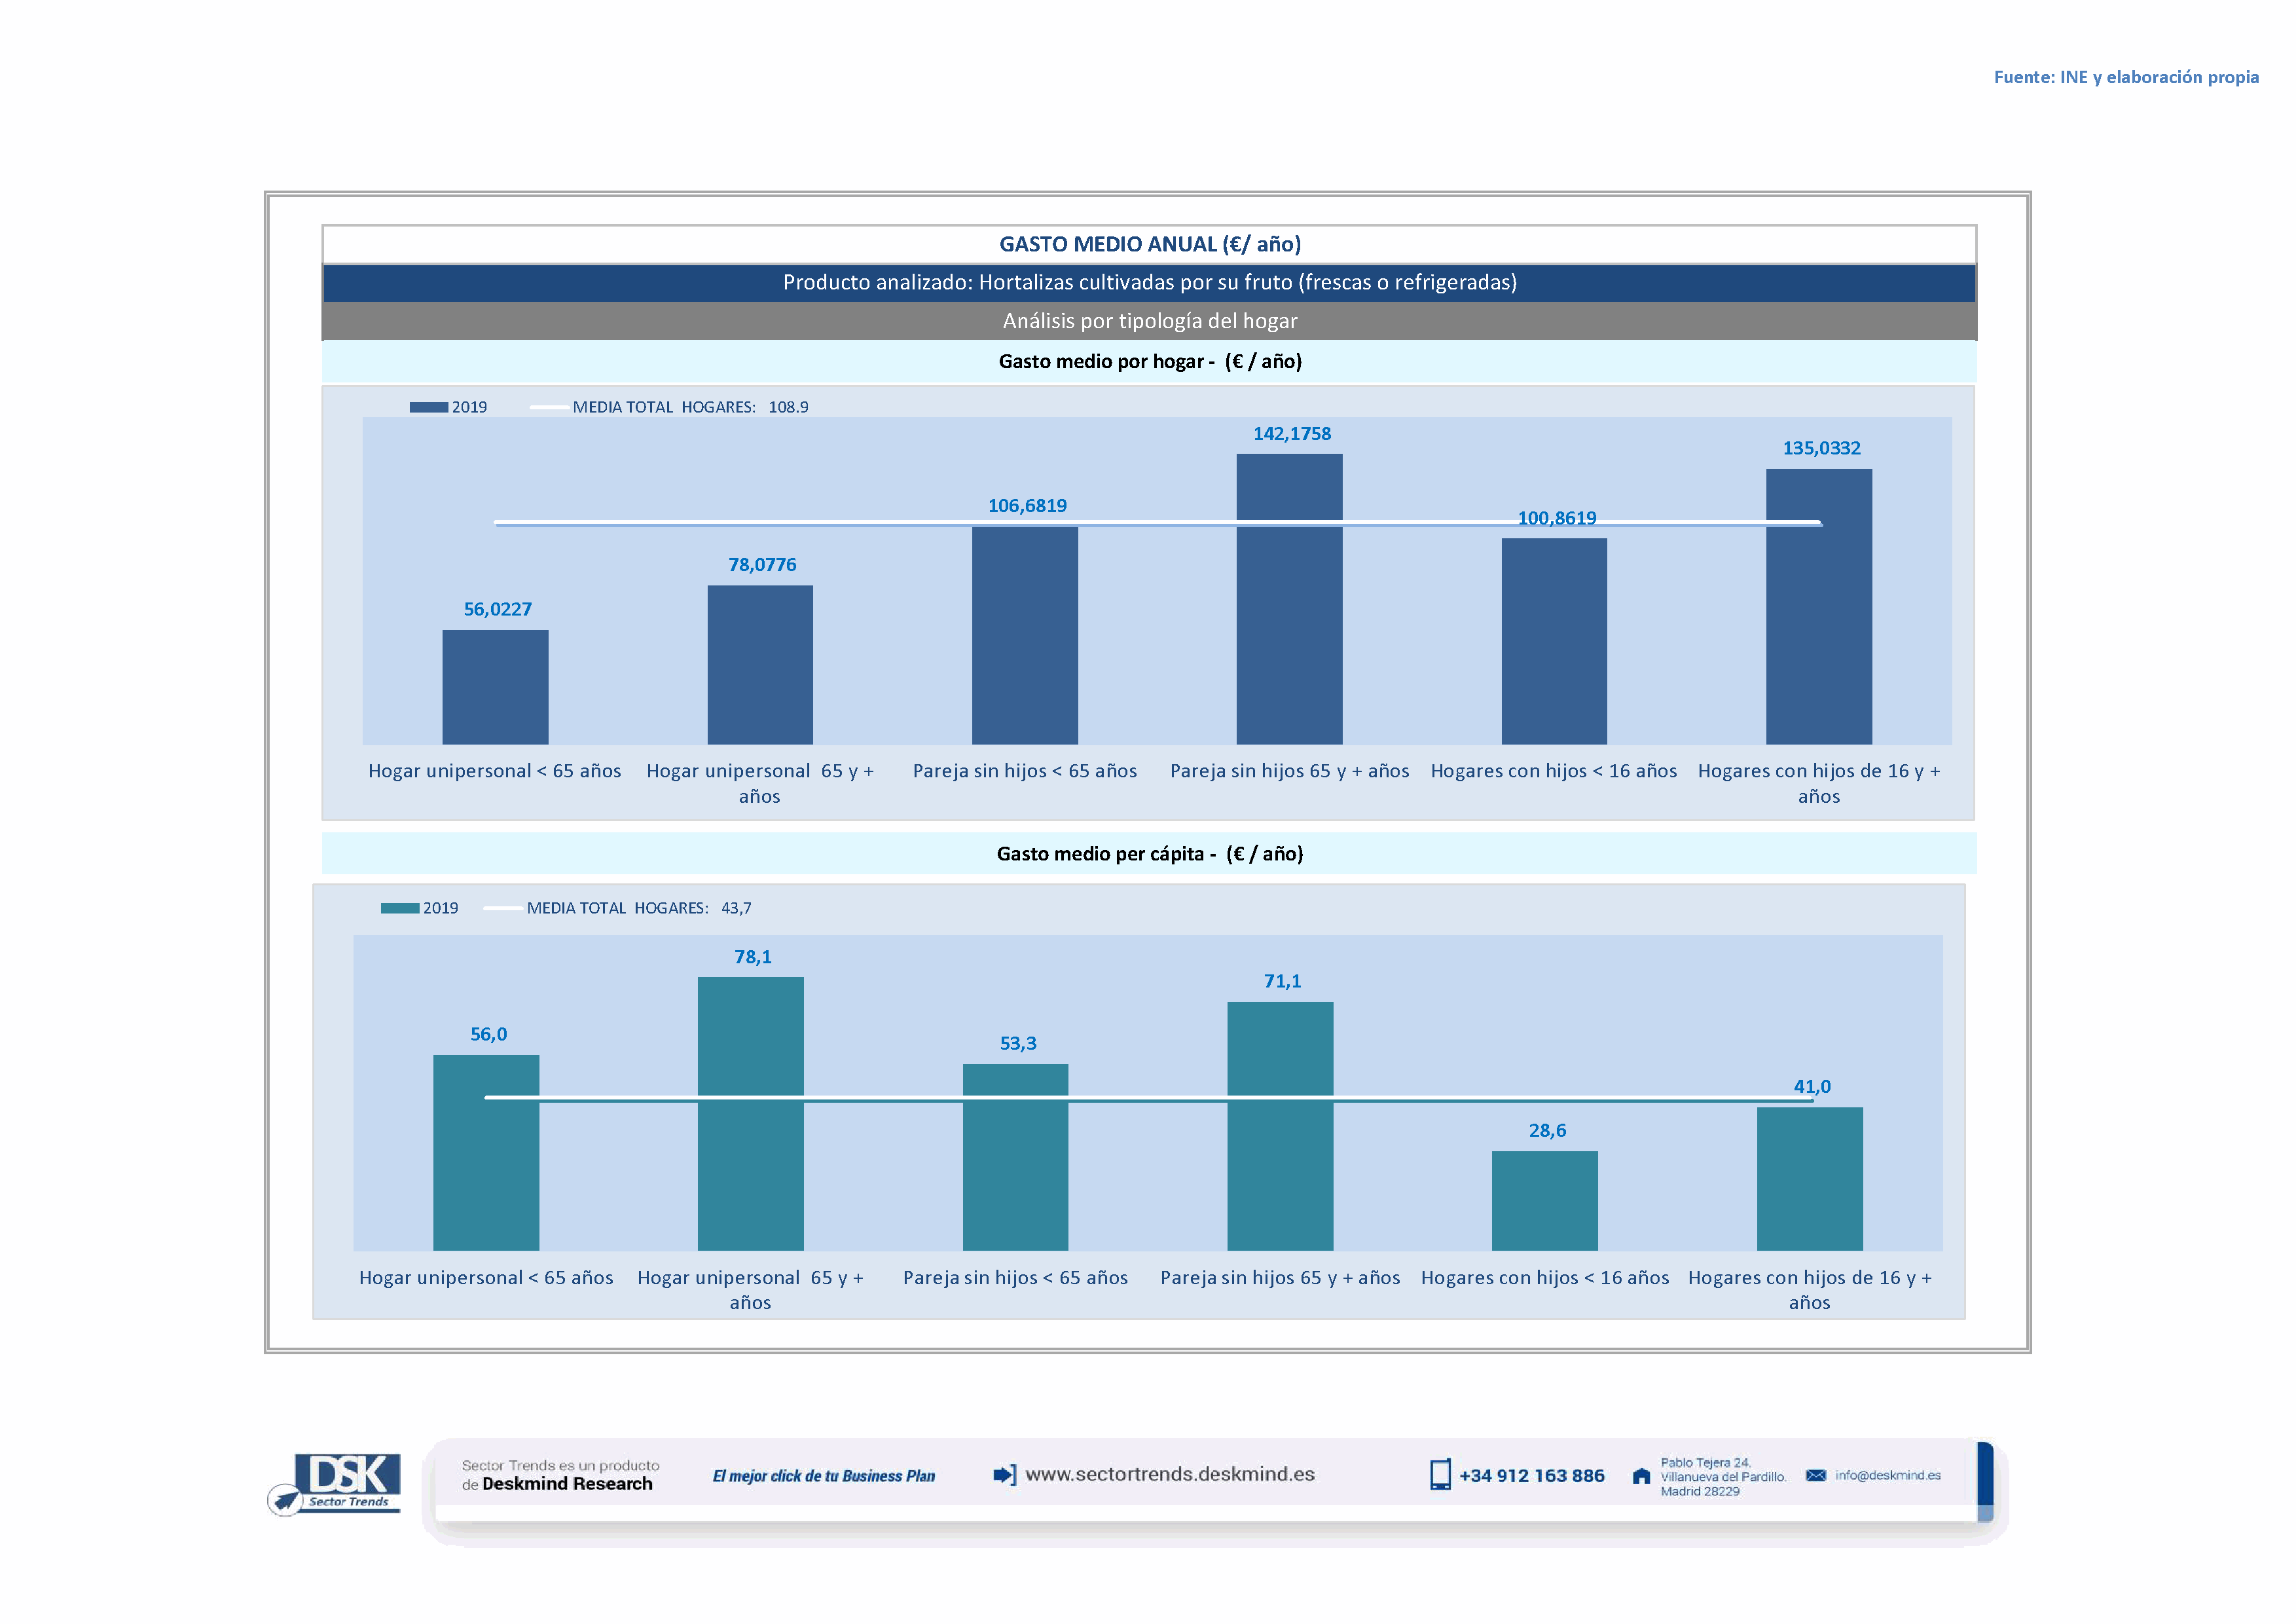Click dark blue 2019 legend swatch in top chart

pos(428,407)
